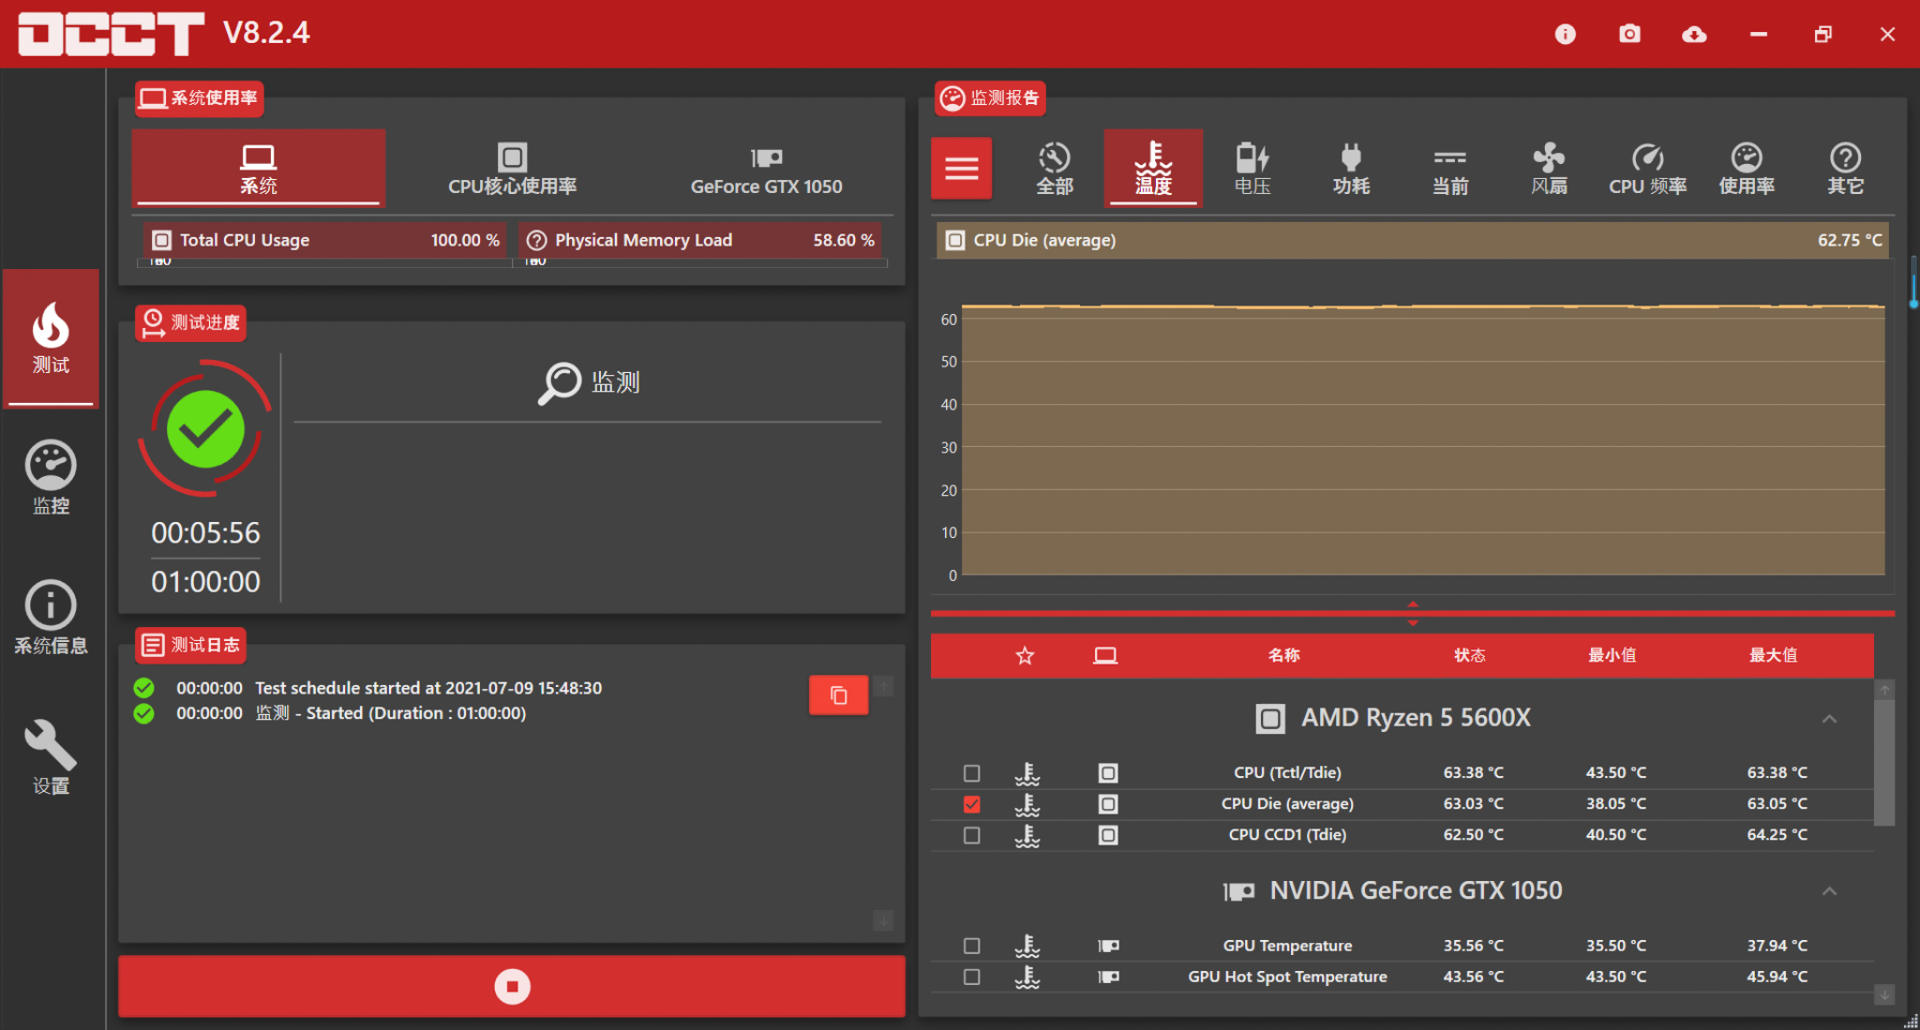Click the test log scroll up arrow
Screen dimensions: 1920x1030
pos(883,686)
